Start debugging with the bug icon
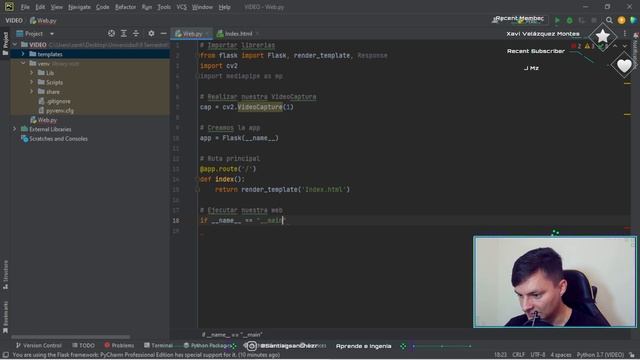The image size is (640, 360). [569, 20]
